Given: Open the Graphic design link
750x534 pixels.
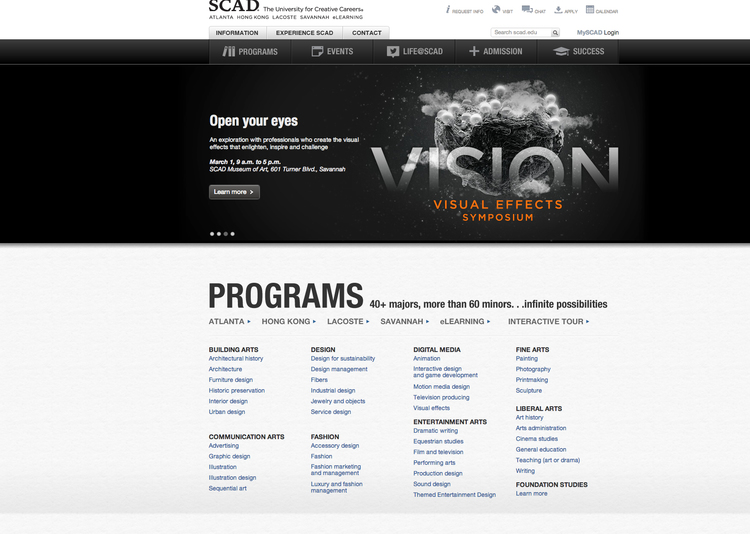Looking at the screenshot, I should click(229, 456).
